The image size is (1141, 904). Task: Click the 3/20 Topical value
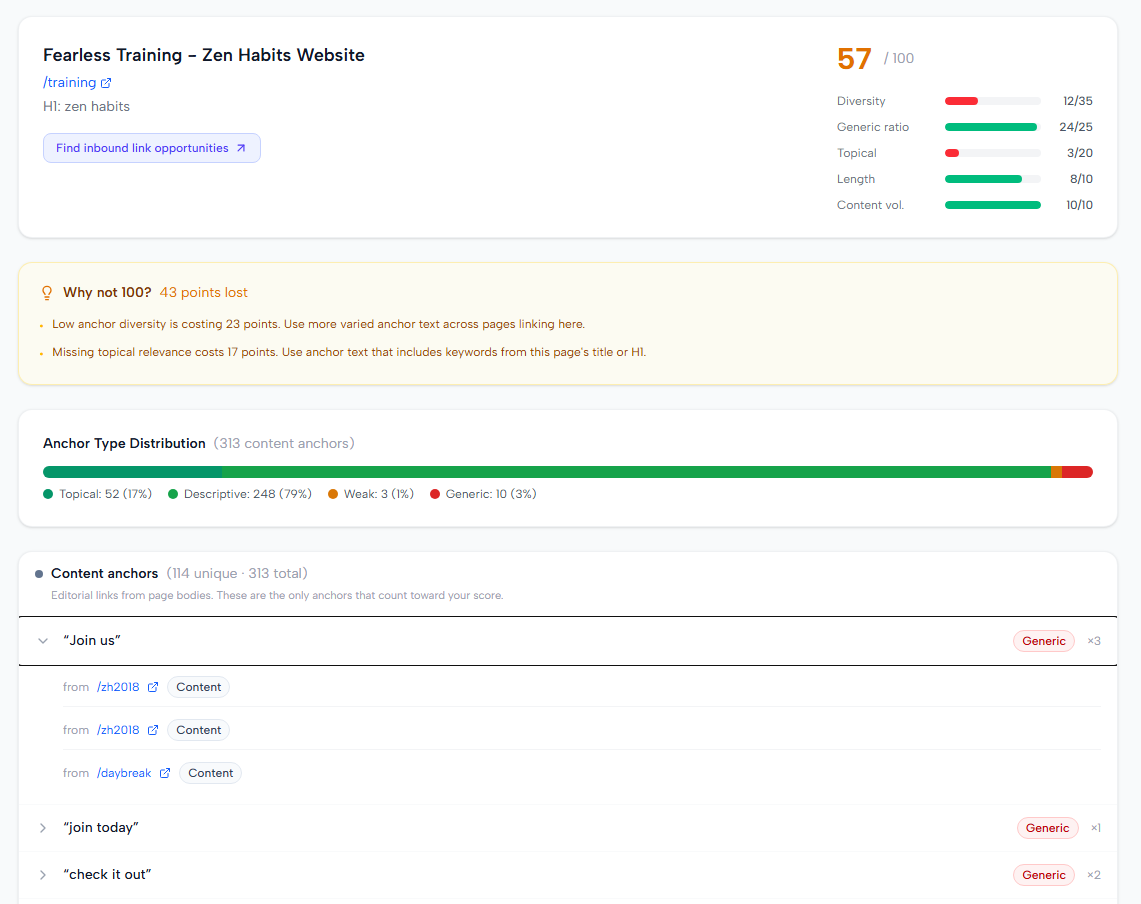(x=1080, y=153)
